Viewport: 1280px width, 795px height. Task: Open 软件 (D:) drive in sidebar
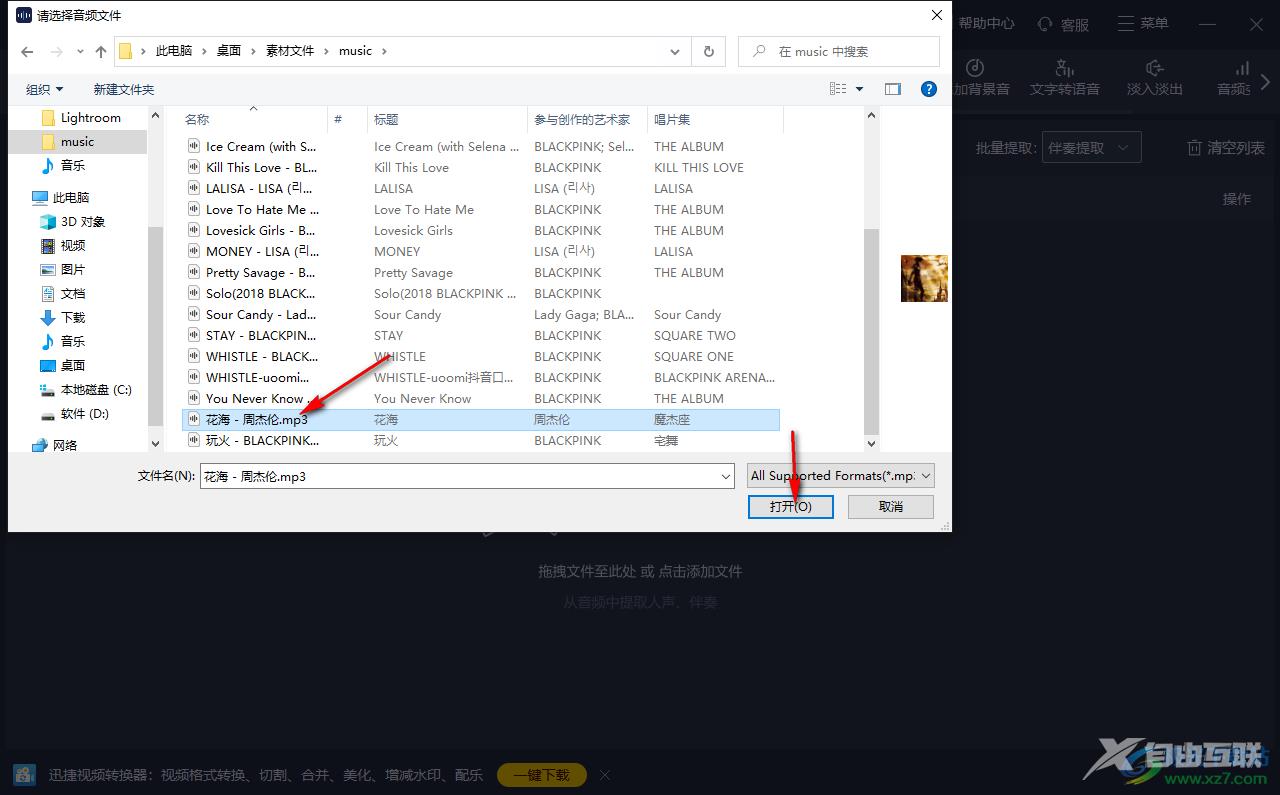tap(75, 414)
